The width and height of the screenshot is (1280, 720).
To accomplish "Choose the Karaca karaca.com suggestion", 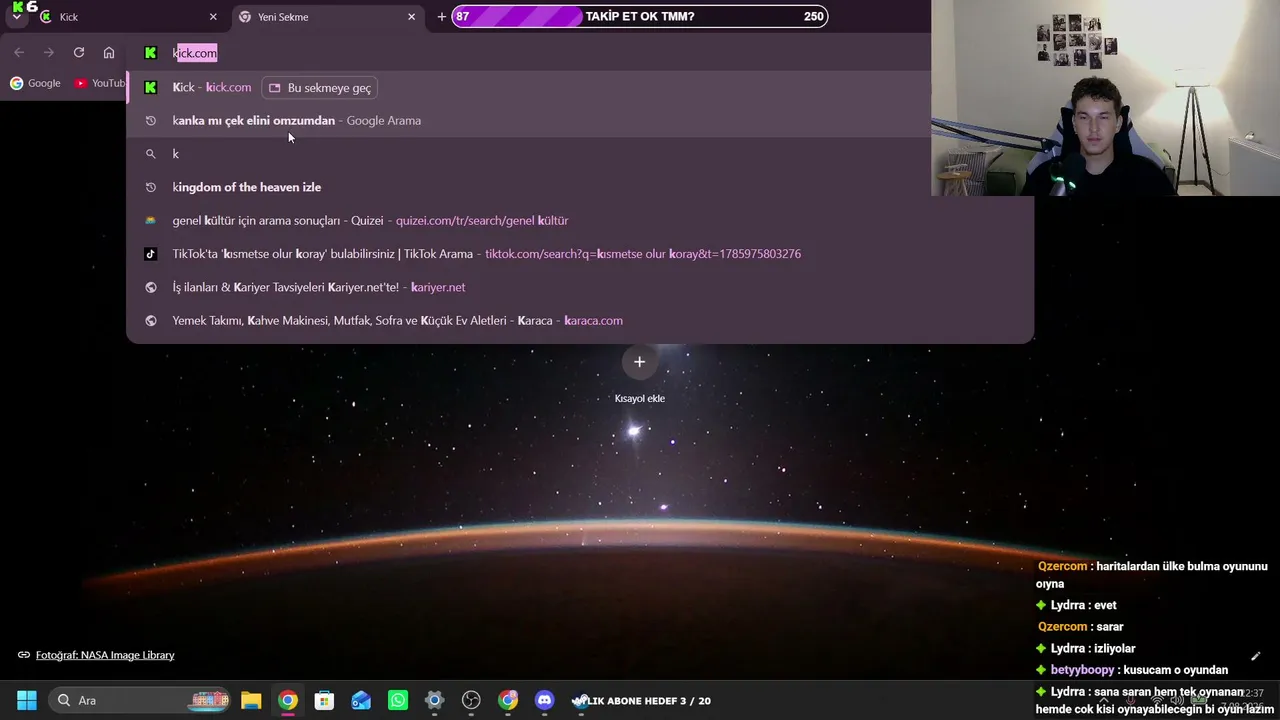I will pos(580,321).
